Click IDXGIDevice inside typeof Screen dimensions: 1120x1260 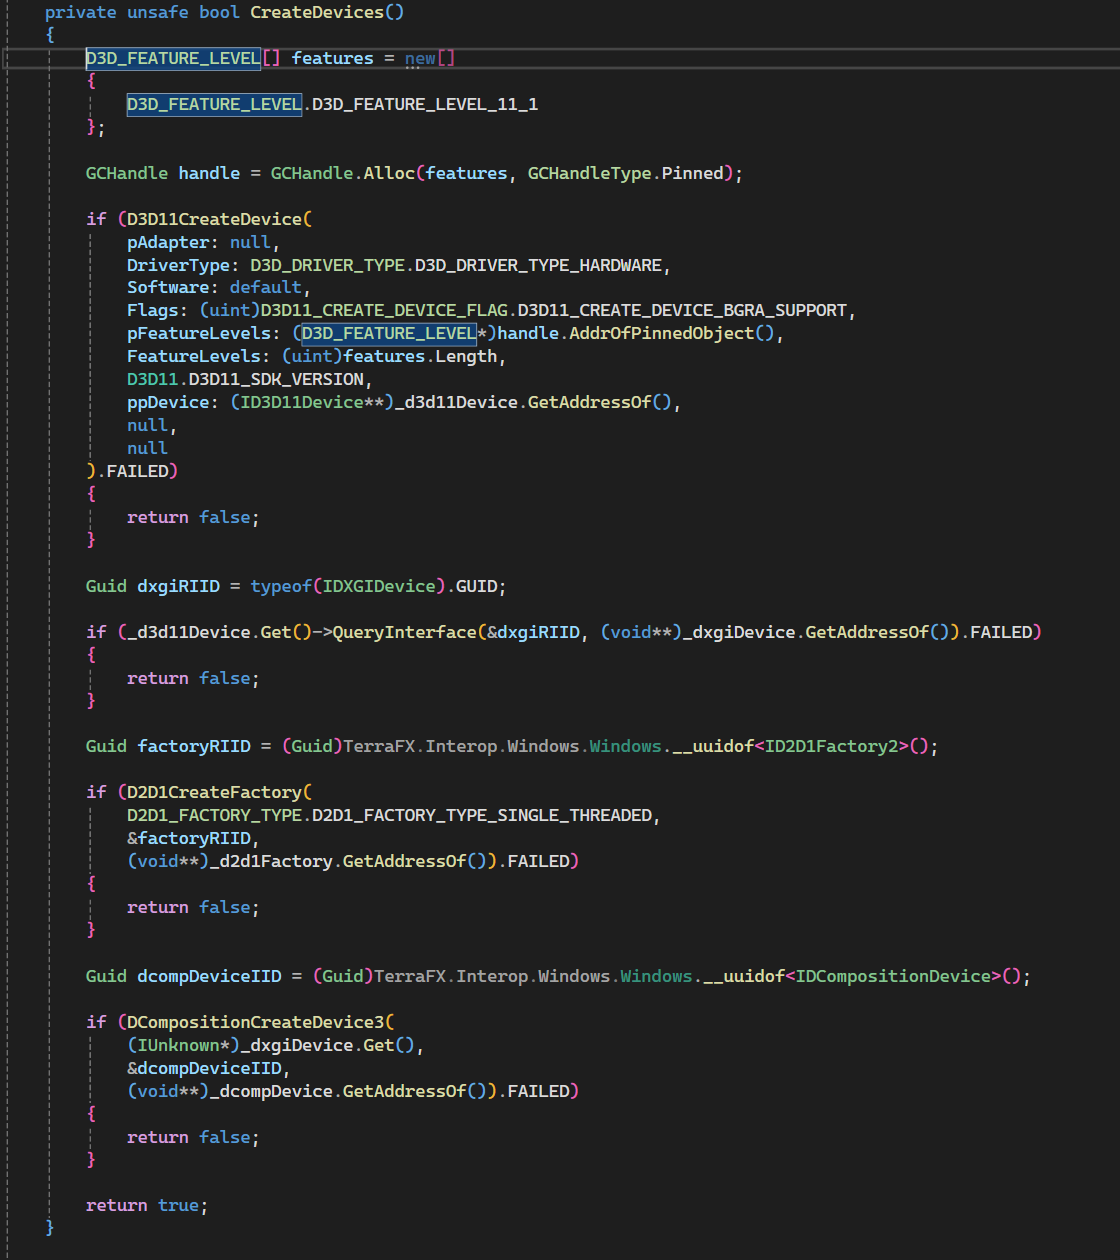[x=379, y=586]
